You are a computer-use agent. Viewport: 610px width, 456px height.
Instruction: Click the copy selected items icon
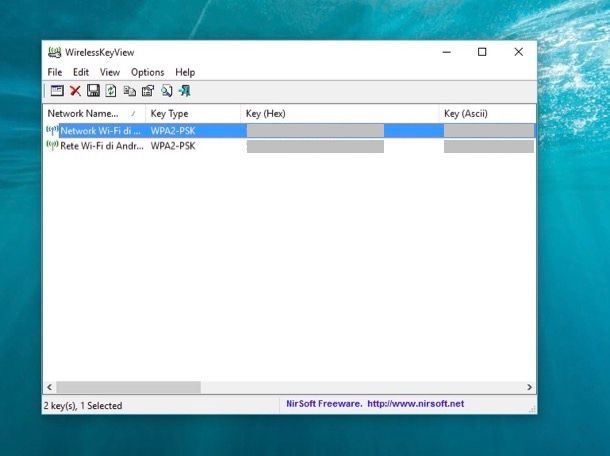(x=130, y=91)
